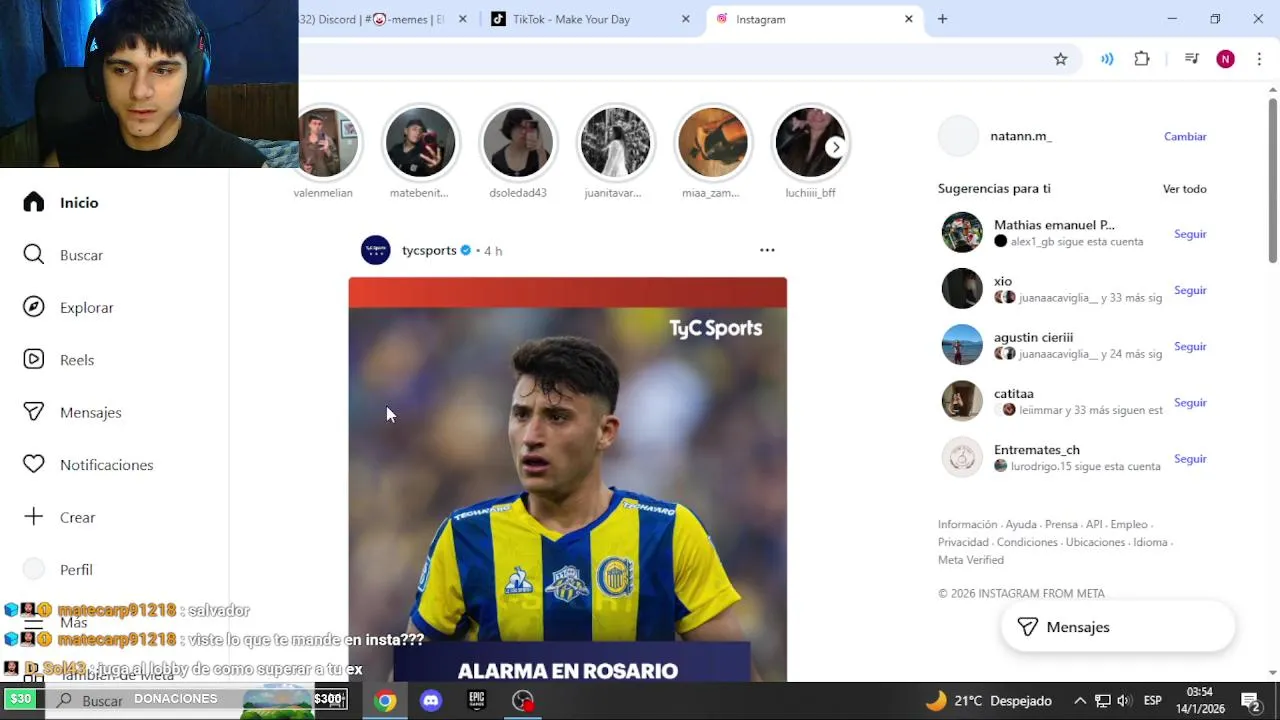This screenshot has height=720, width=1280.
Task: Click Cambiar to switch accounts
Action: pyautogui.click(x=1185, y=136)
